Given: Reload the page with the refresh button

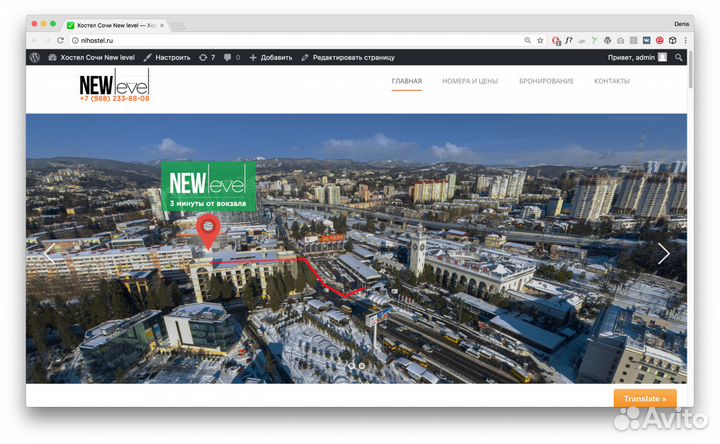Looking at the screenshot, I should (x=61, y=40).
